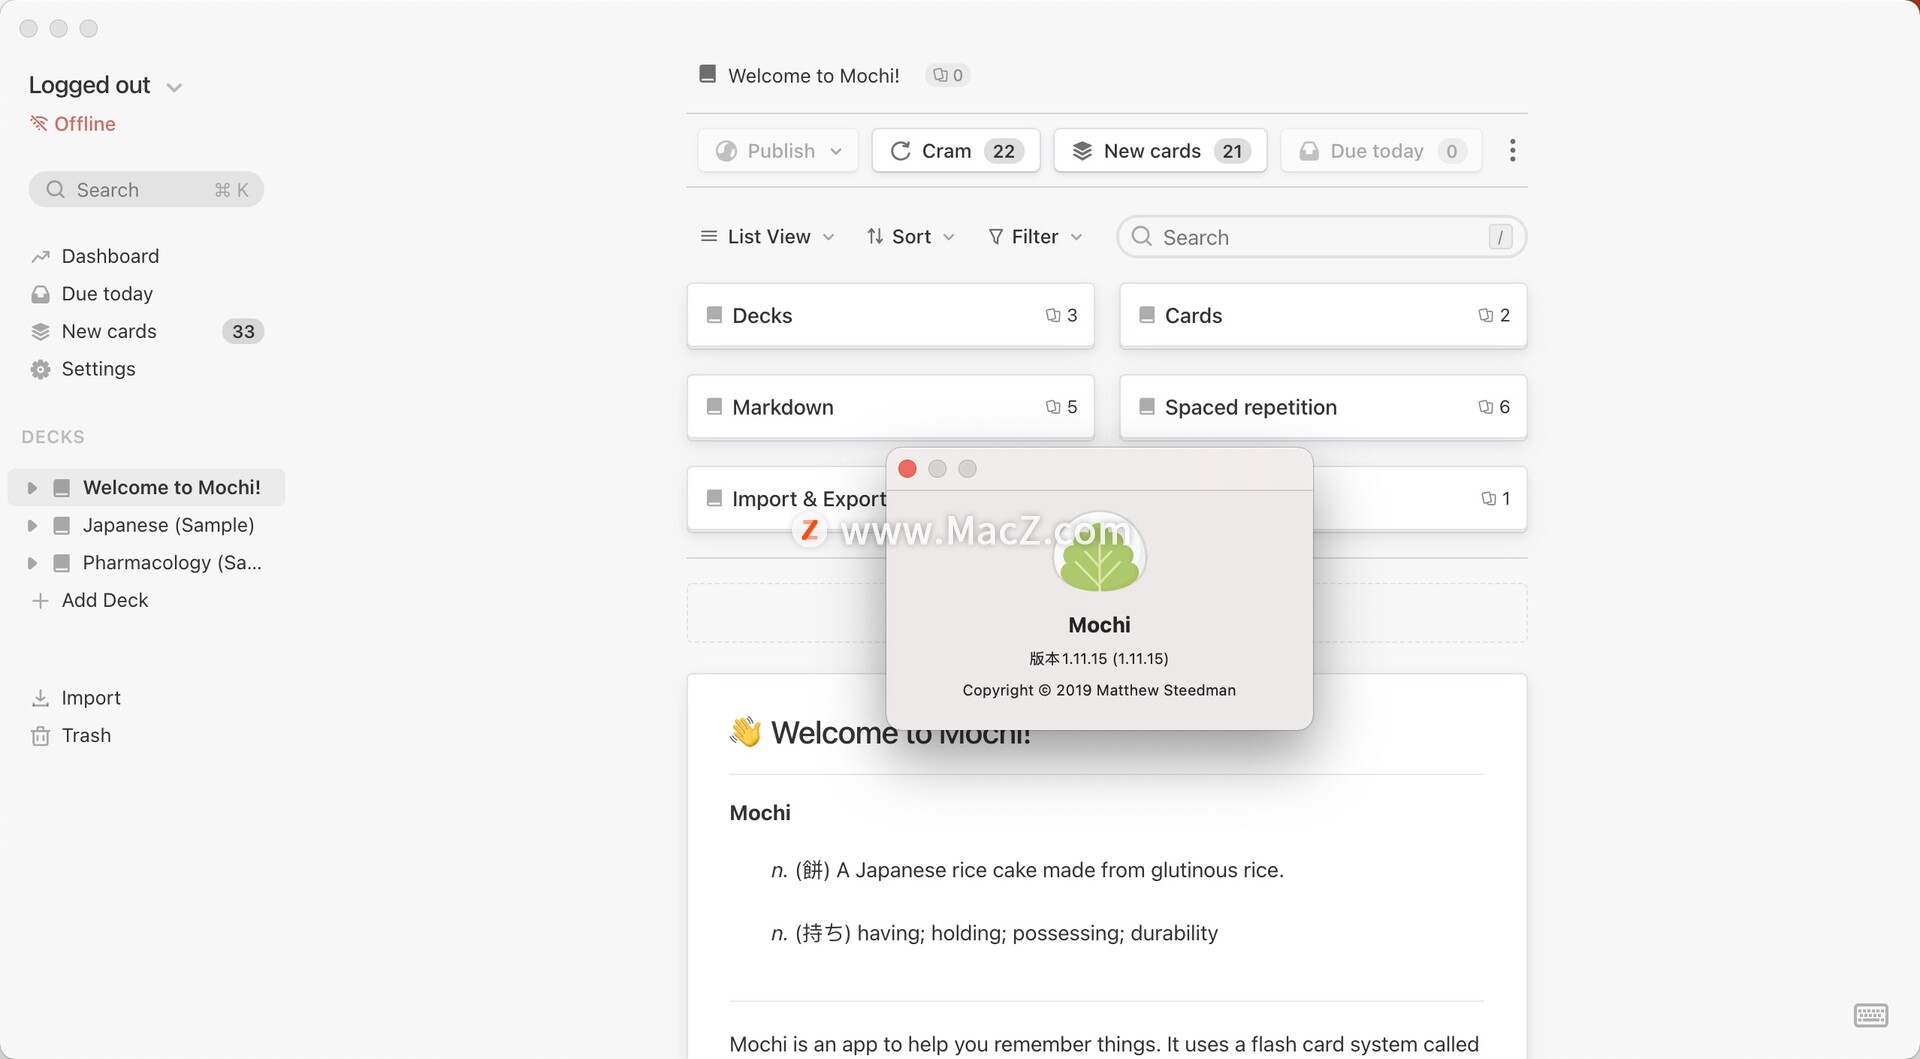Click the card count badge in the header
1920x1059 pixels.
[x=948, y=75]
